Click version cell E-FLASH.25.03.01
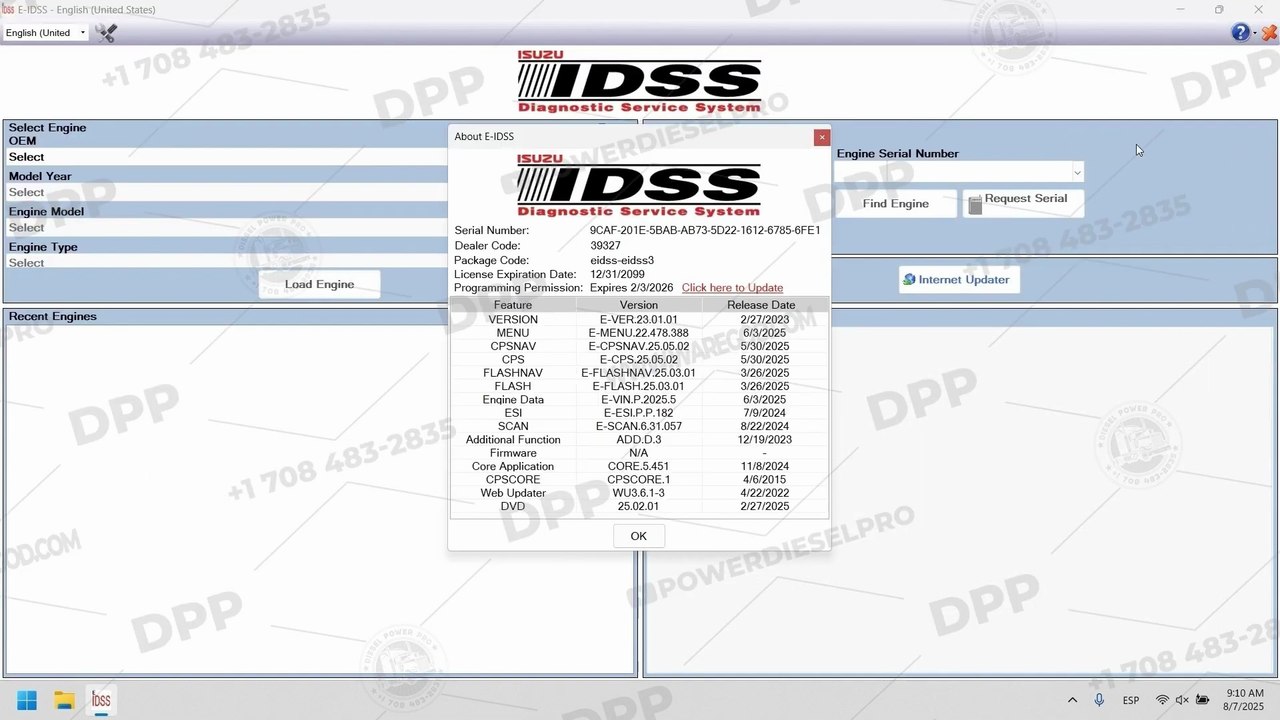The height and width of the screenshot is (720, 1280). tap(639, 386)
